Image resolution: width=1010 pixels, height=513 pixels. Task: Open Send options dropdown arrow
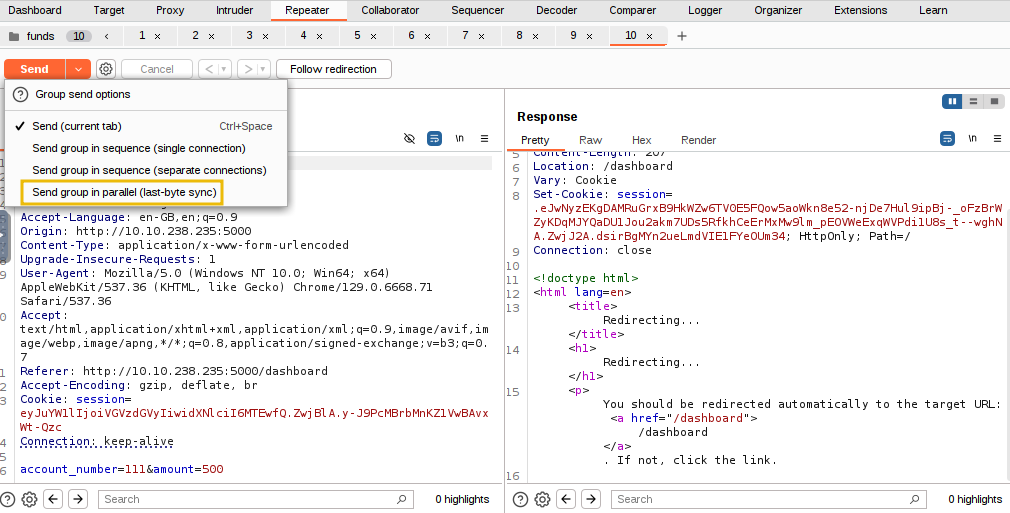pos(78,69)
